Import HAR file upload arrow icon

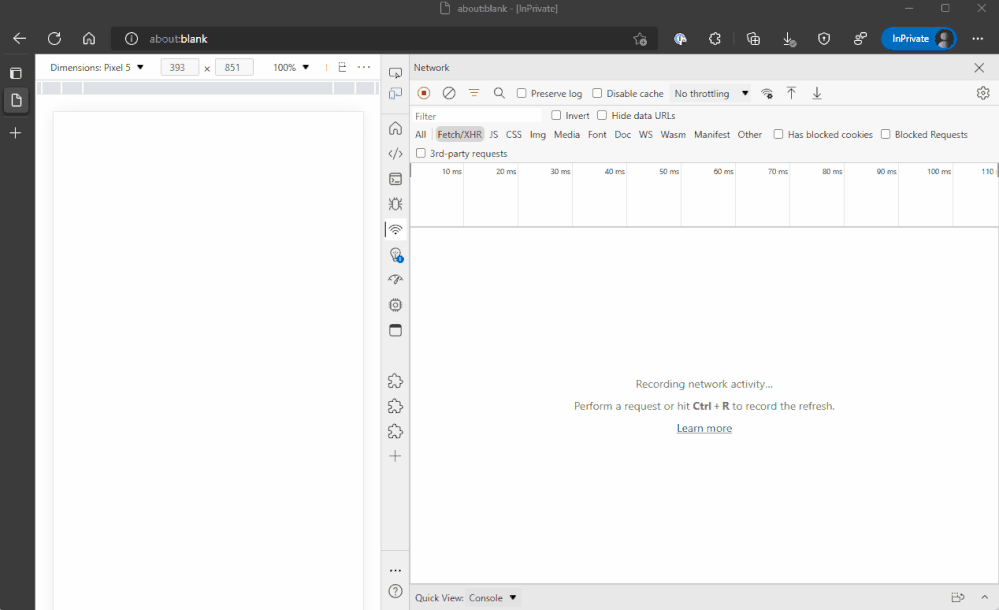pyautogui.click(x=791, y=93)
